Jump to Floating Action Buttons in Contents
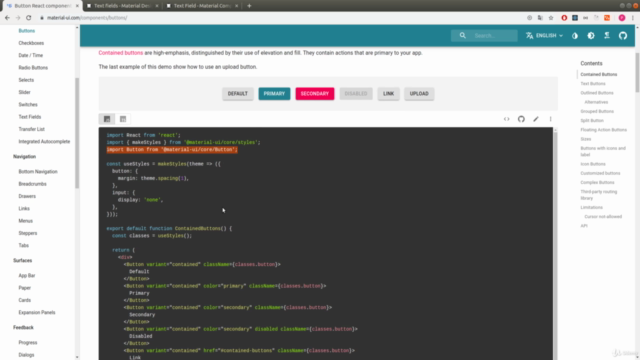 pyautogui.click(x=604, y=130)
